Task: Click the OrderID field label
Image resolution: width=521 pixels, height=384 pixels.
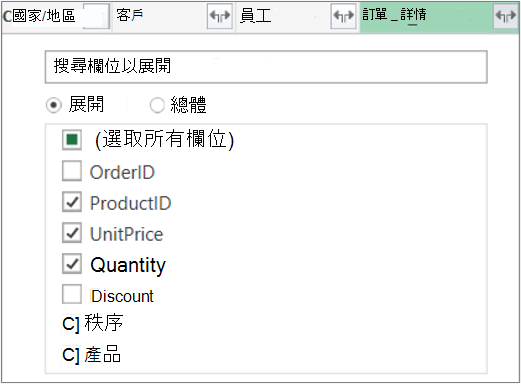Action: tap(122, 173)
